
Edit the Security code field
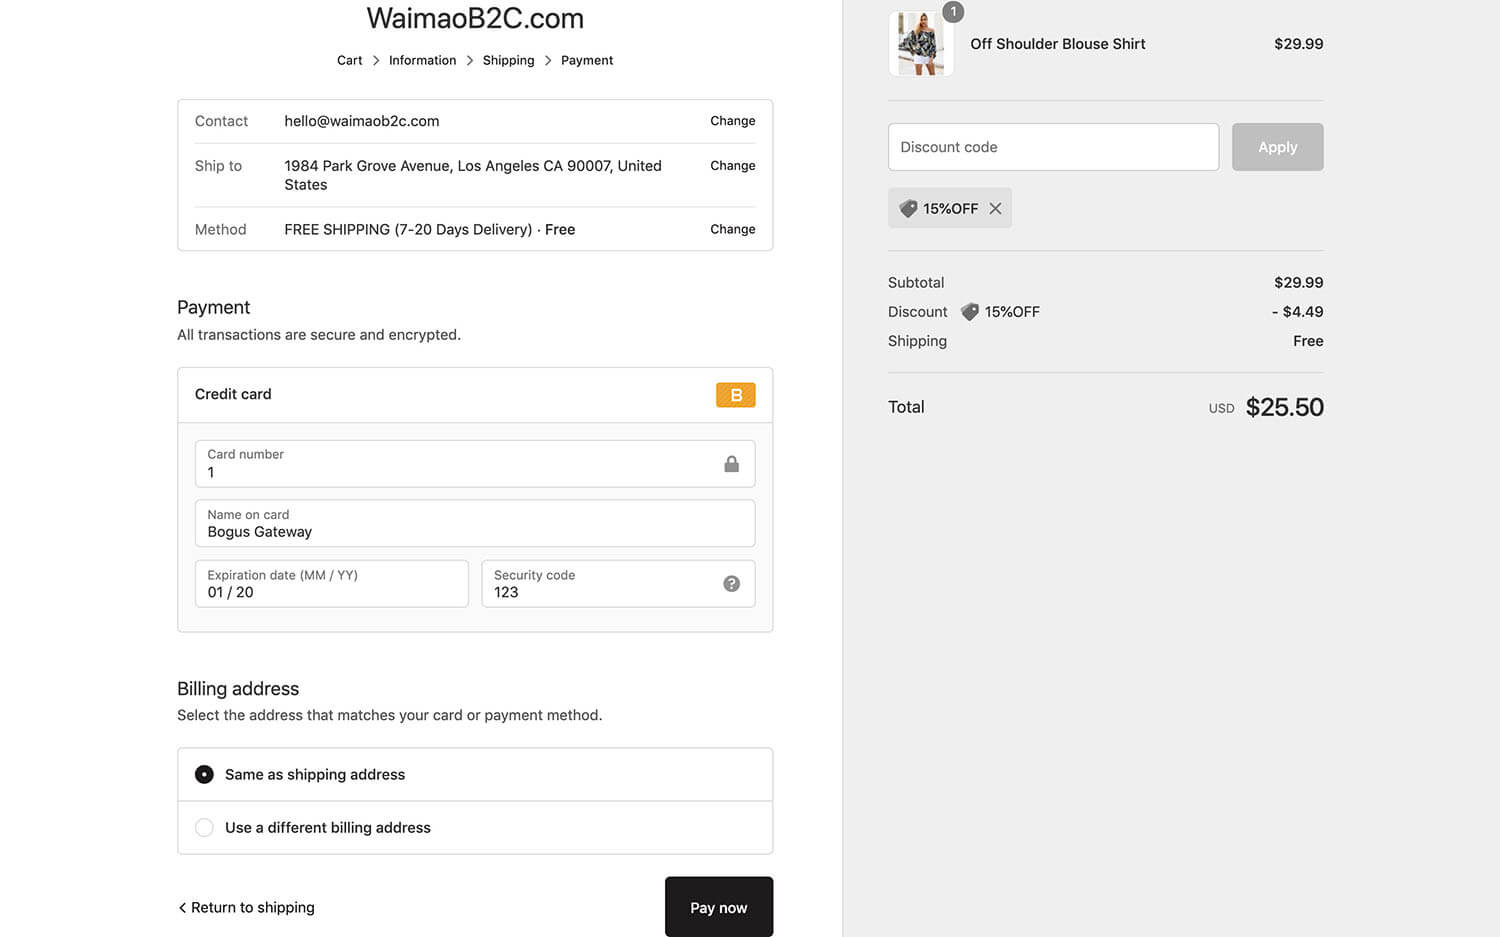pyautogui.click(x=618, y=584)
